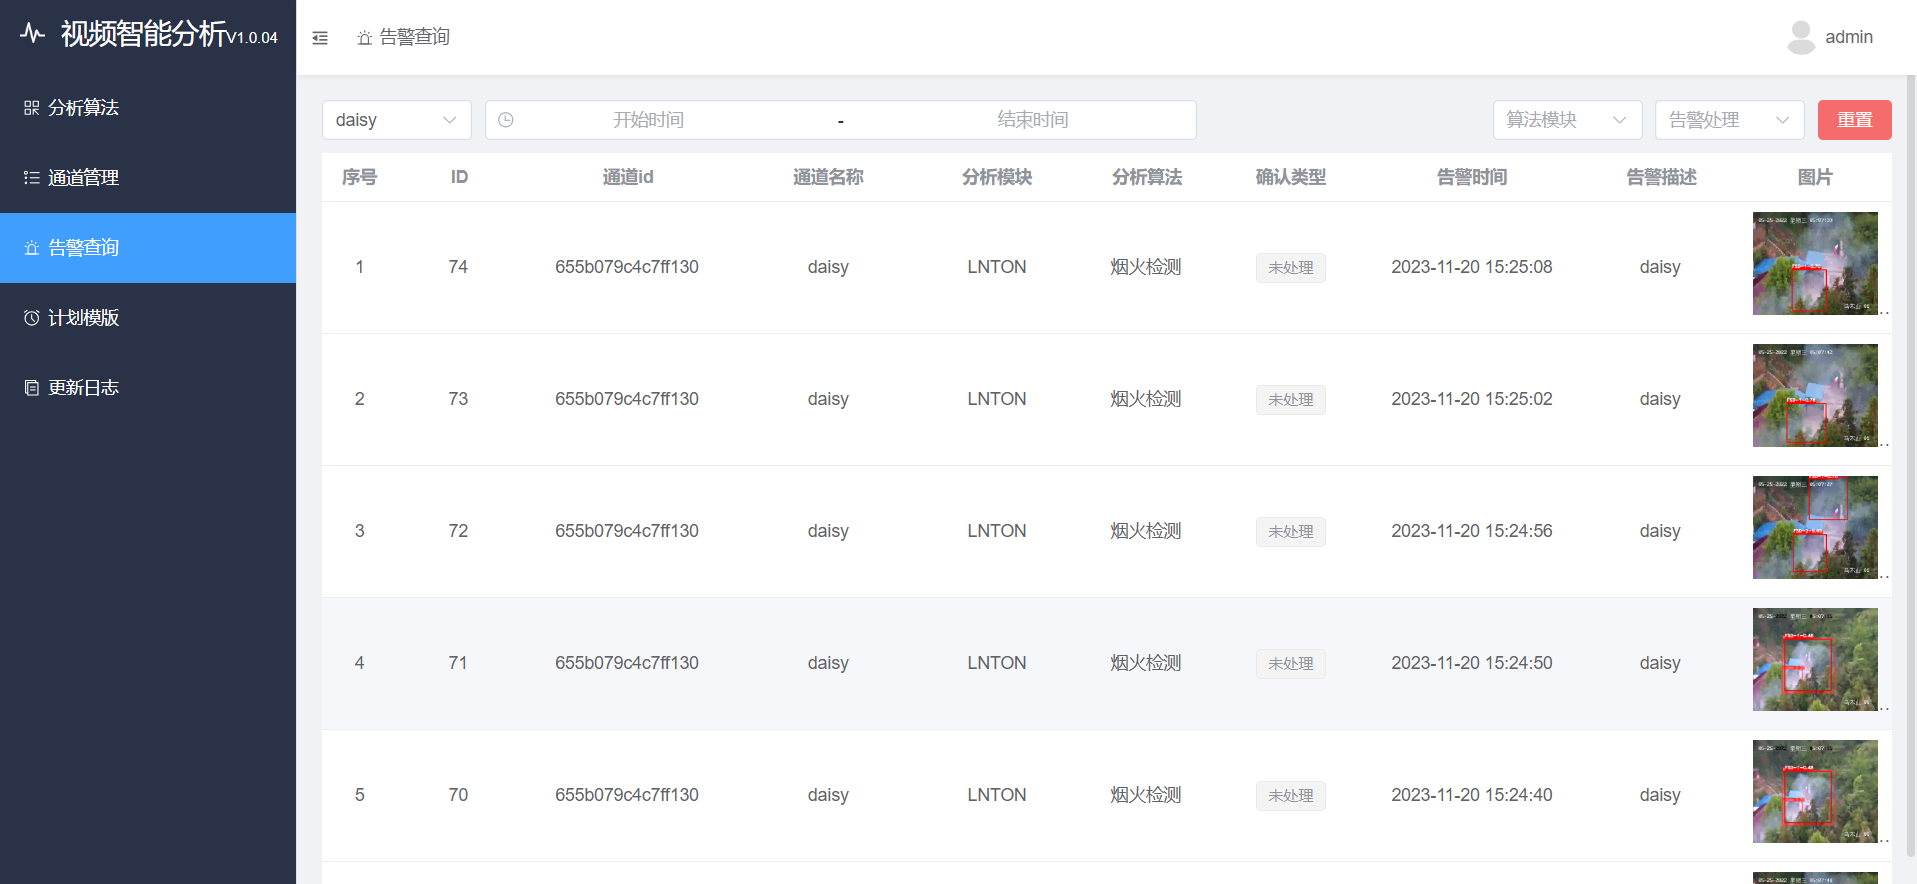The image size is (1917, 884).
Task: Click the page vertical scrollbar
Action: pos(1911,465)
